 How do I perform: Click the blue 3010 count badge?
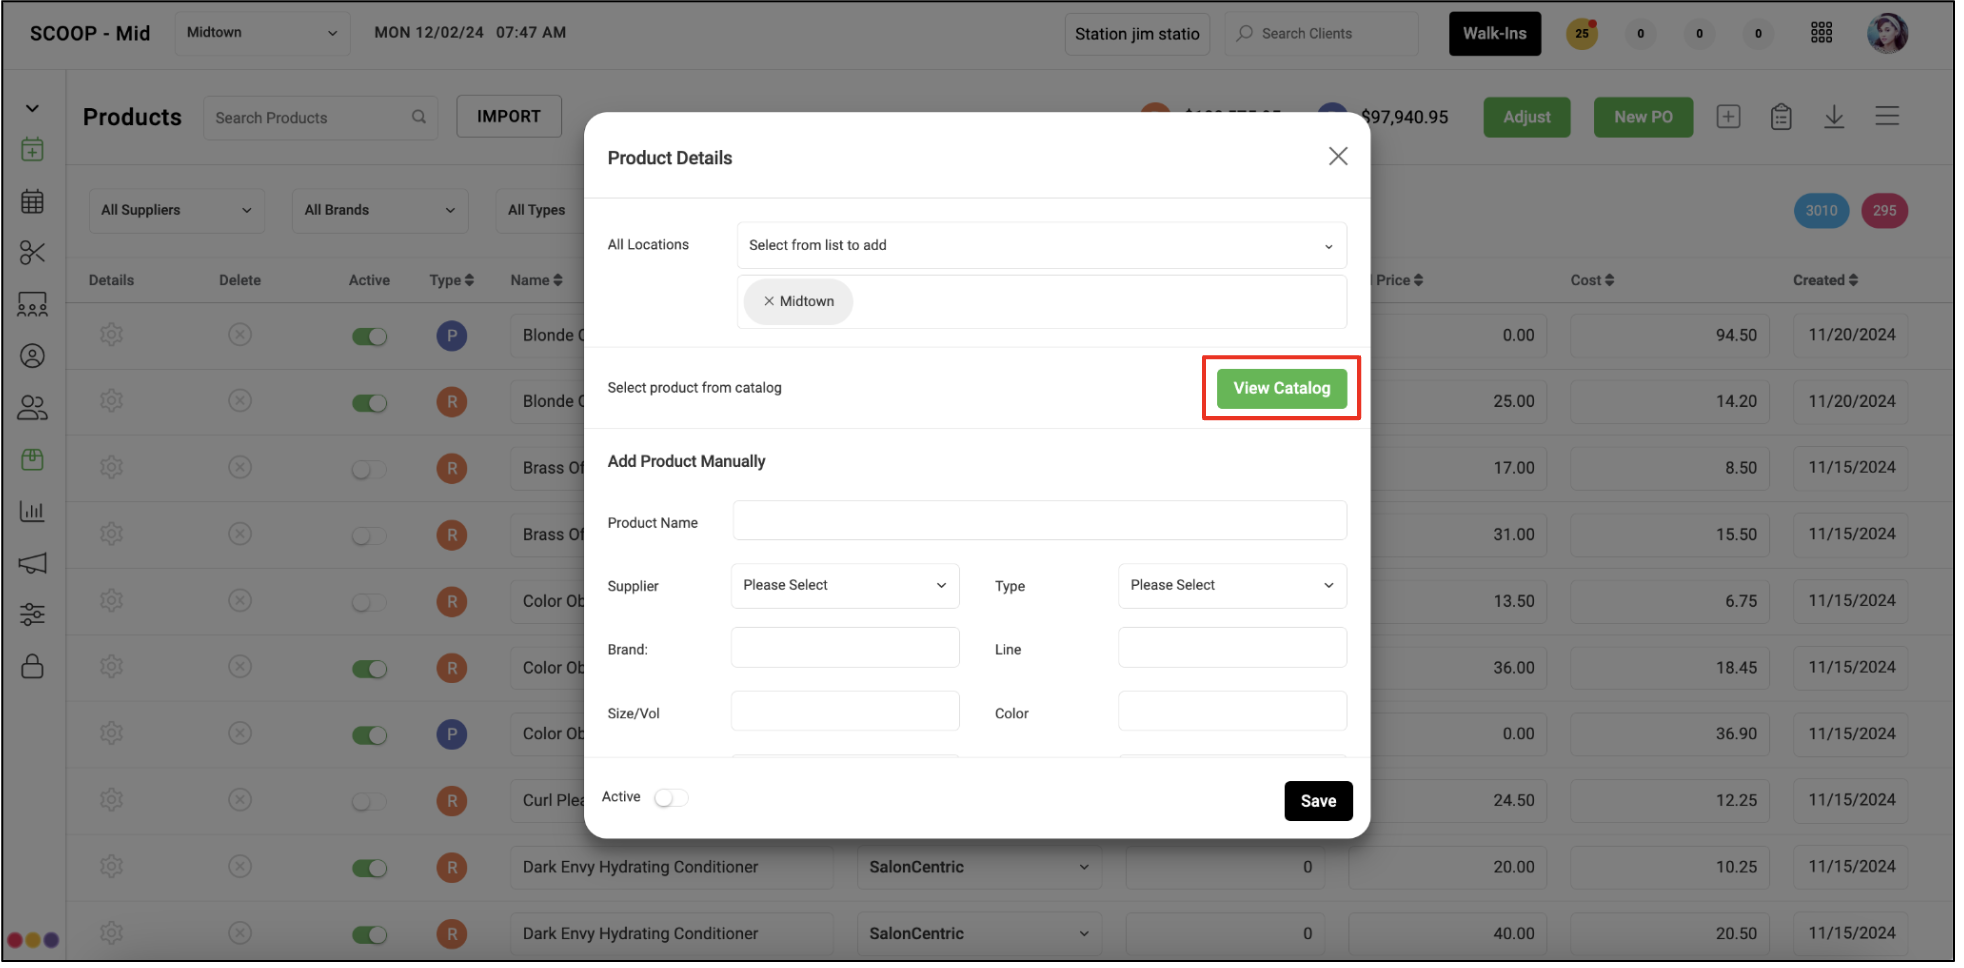[x=1821, y=211]
